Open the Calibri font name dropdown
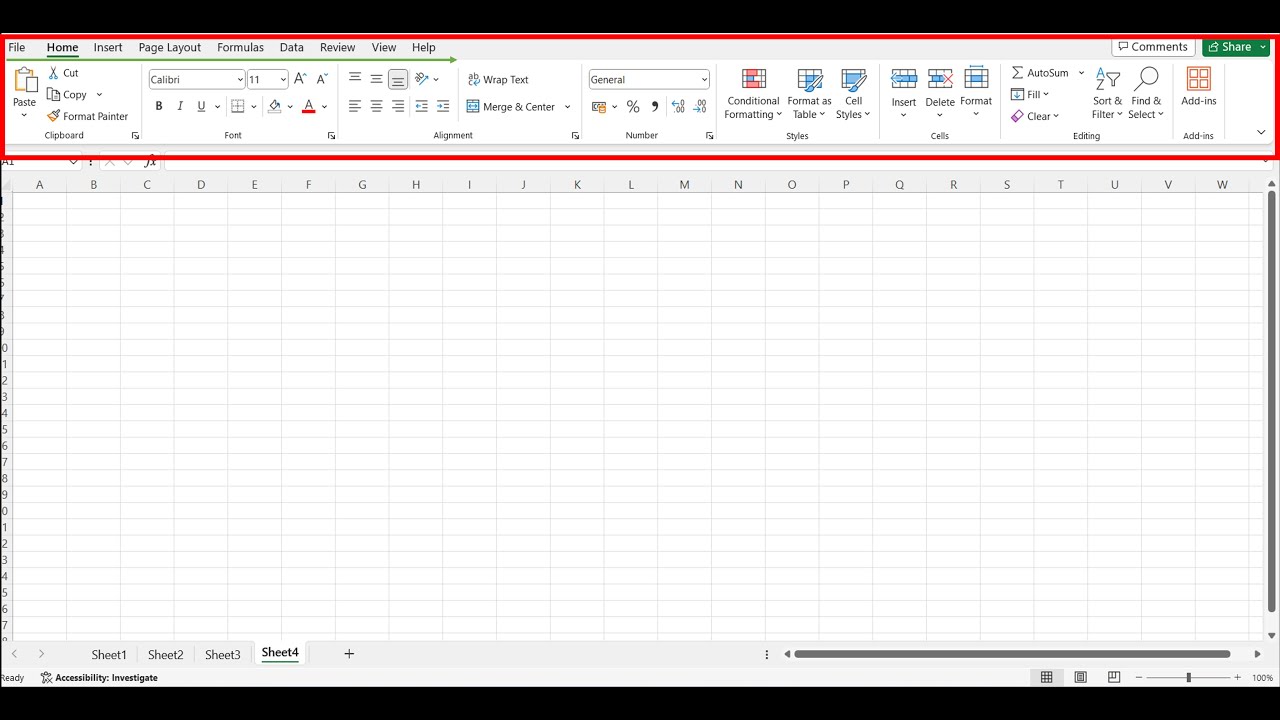Screen dimensions: 1280x720 pyautogui.click(x=240, y=80)
